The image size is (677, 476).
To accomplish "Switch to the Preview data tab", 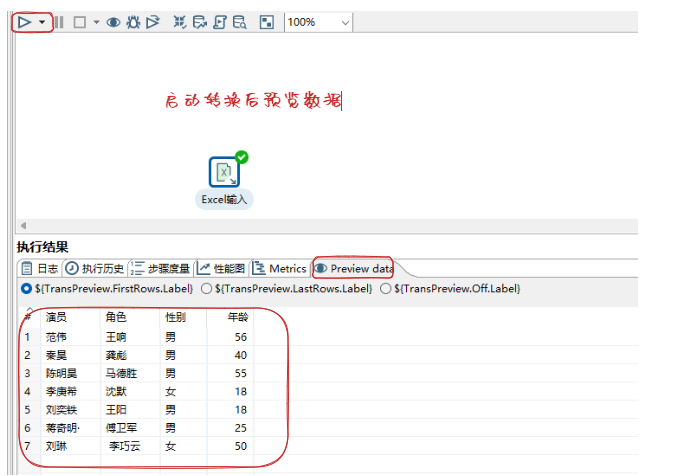I will [x=353, y=268].
